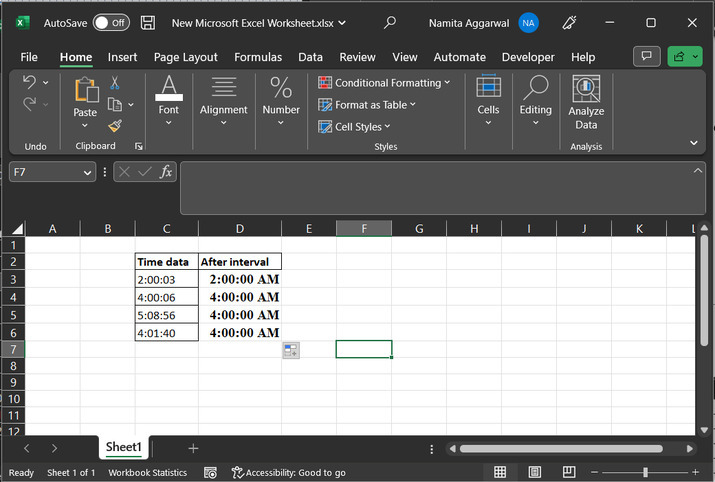Click the Undo arrow icon
Screen dimensions: 715x482
(29, 83)
